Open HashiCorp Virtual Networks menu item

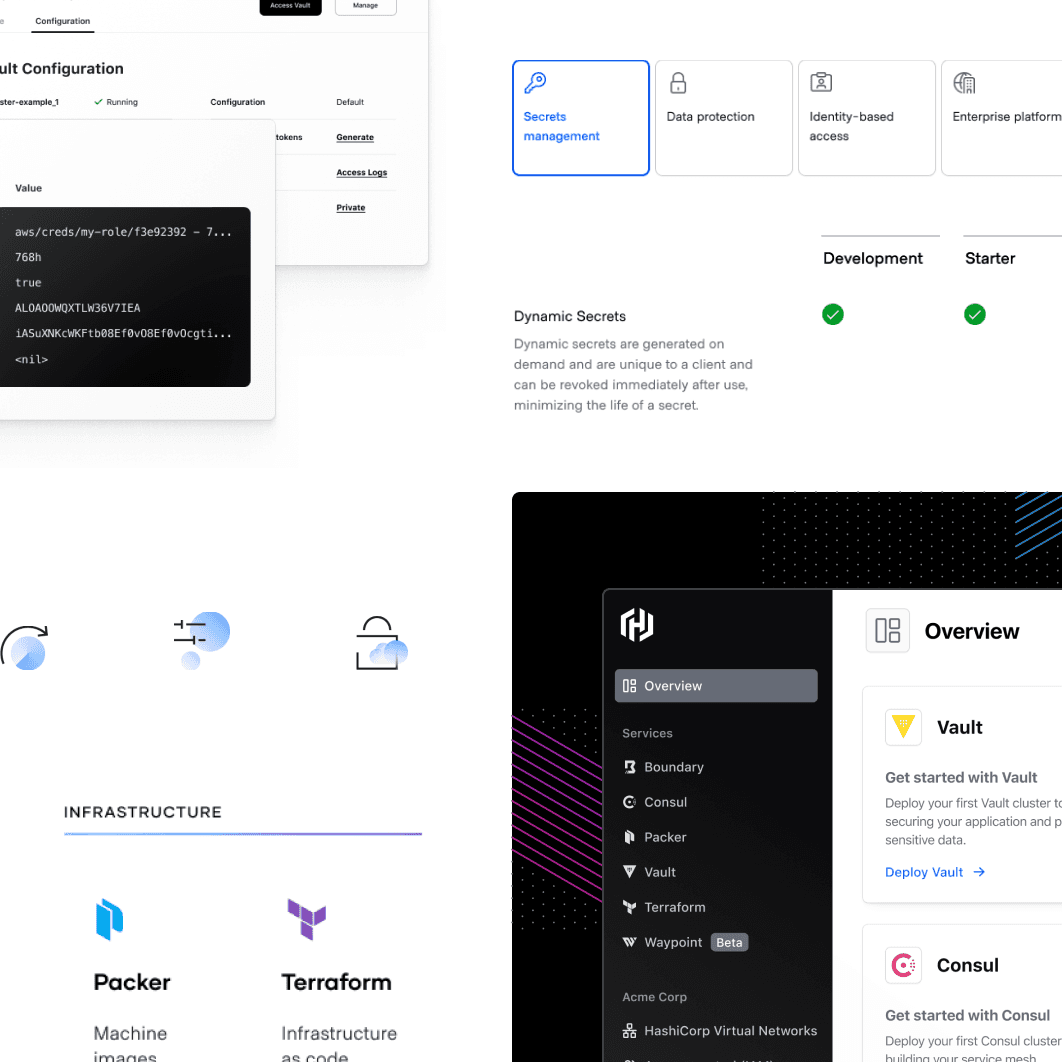[719, 1031]
